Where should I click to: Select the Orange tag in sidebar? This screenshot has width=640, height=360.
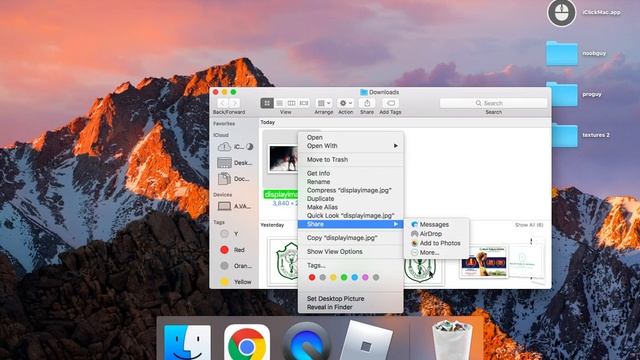(x=235, y=266)
